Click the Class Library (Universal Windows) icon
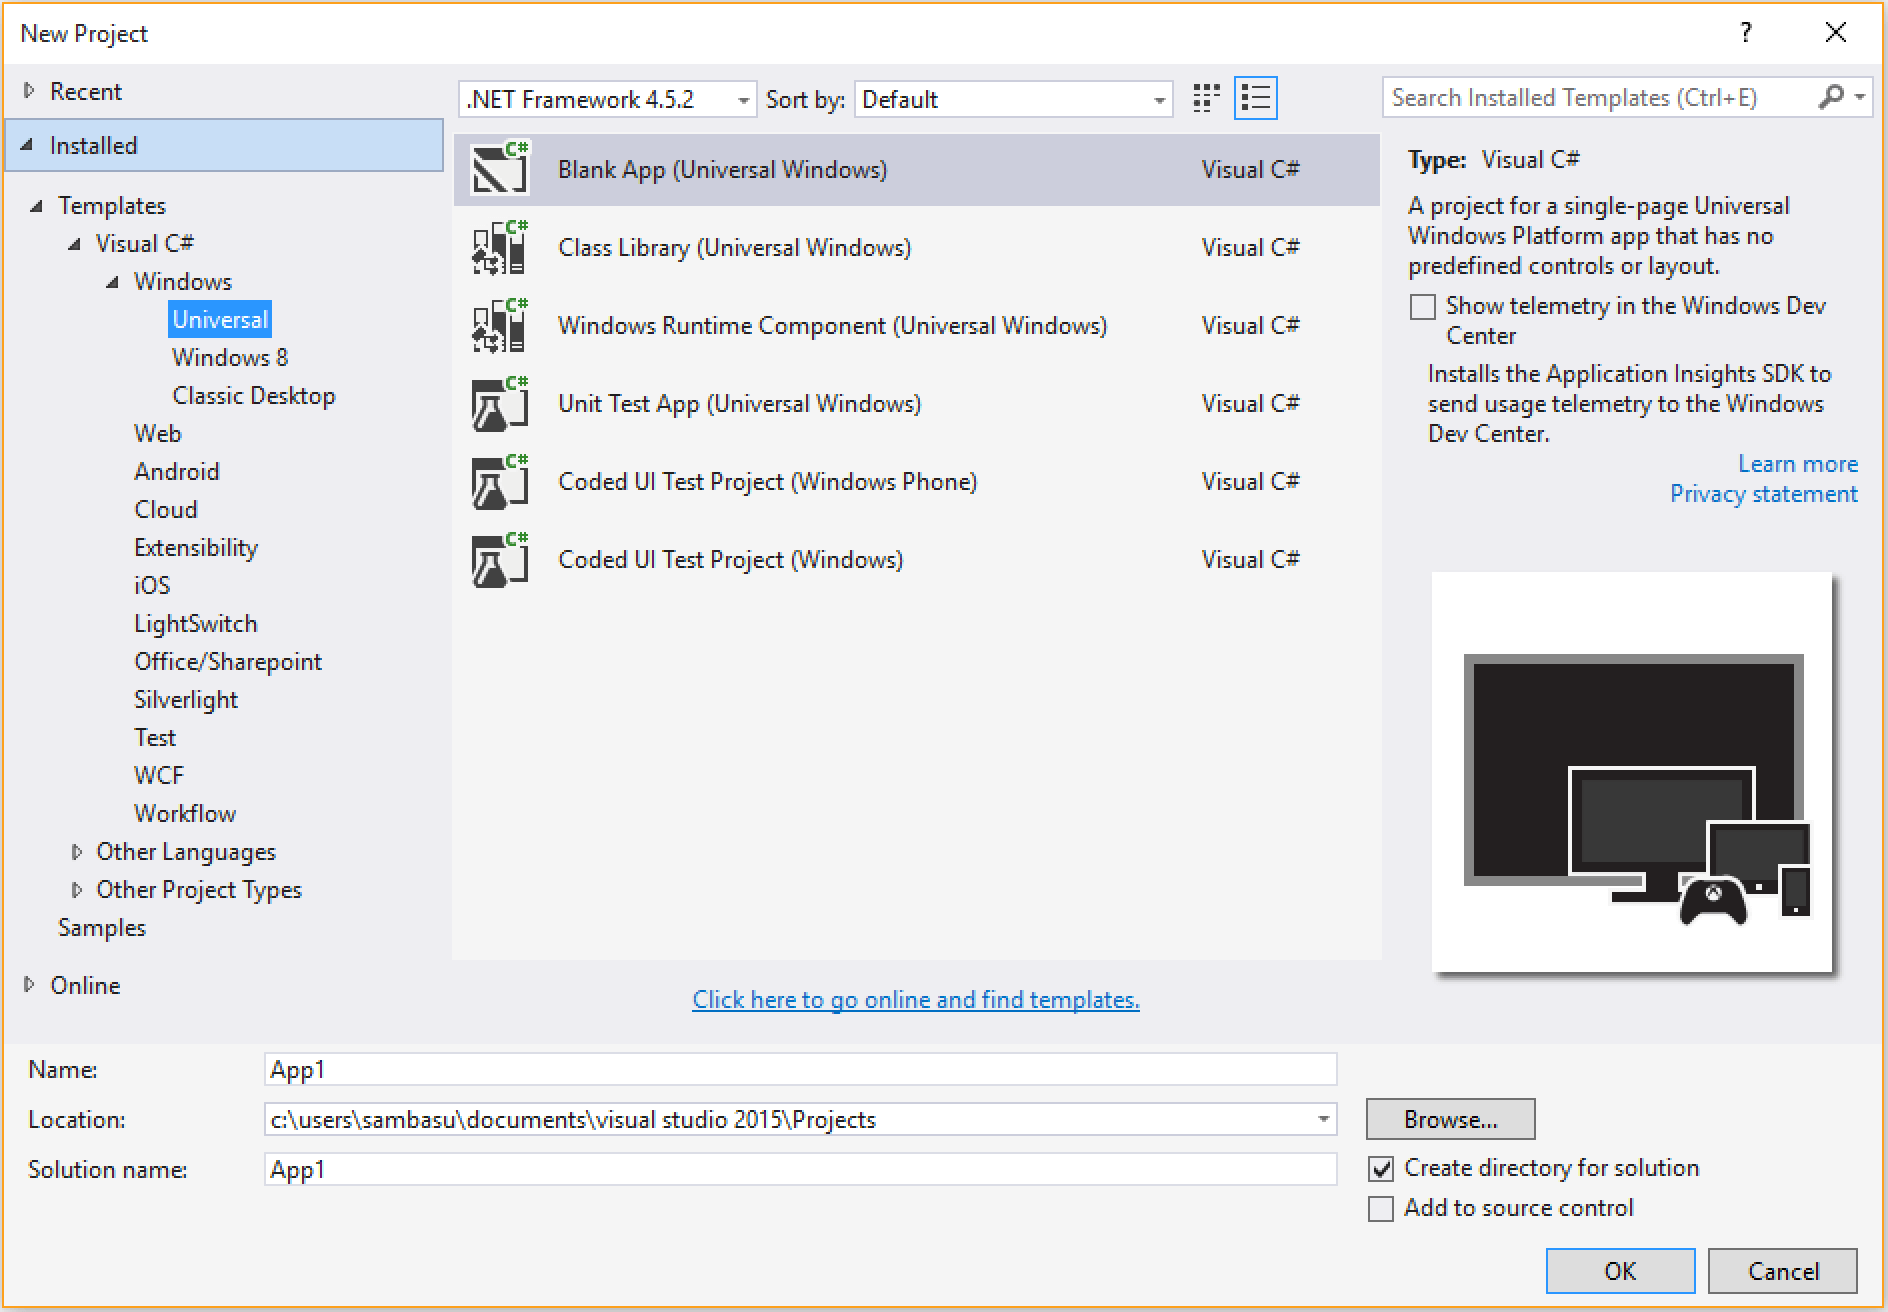 (x=498, y=247)
